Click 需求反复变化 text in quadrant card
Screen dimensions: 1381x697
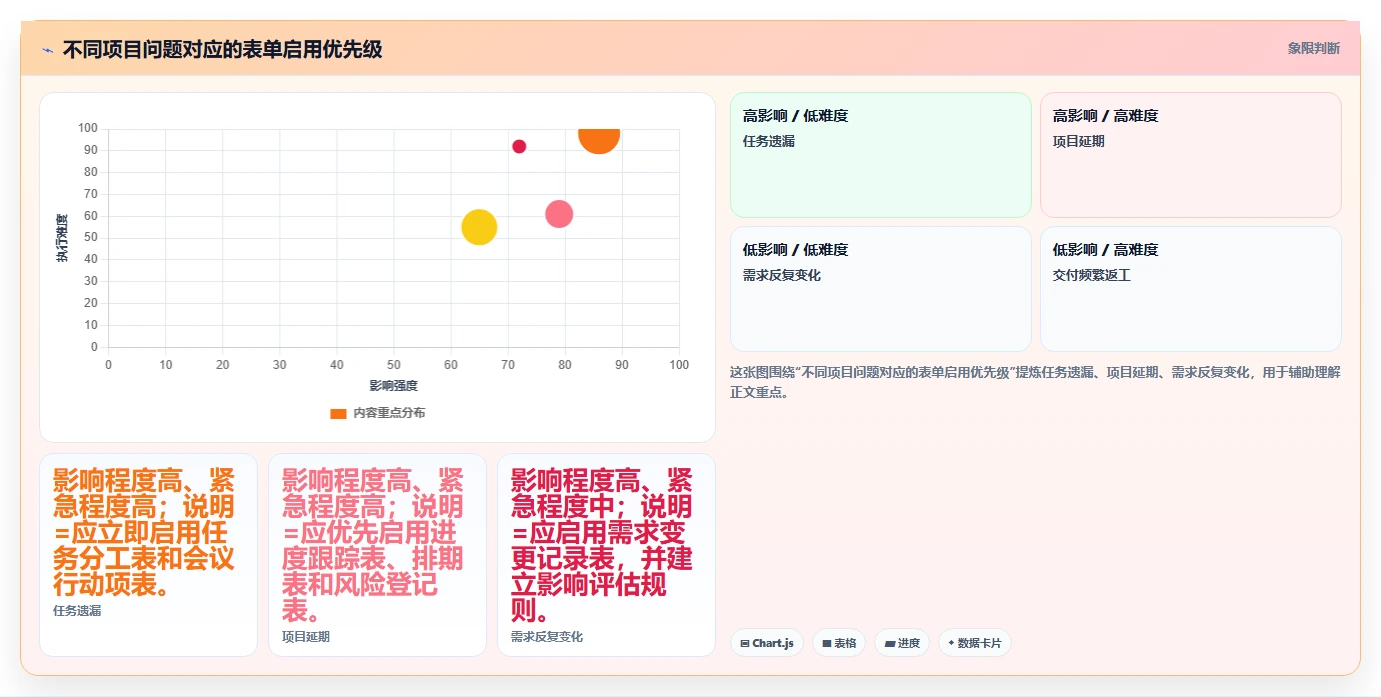point(782,275)
